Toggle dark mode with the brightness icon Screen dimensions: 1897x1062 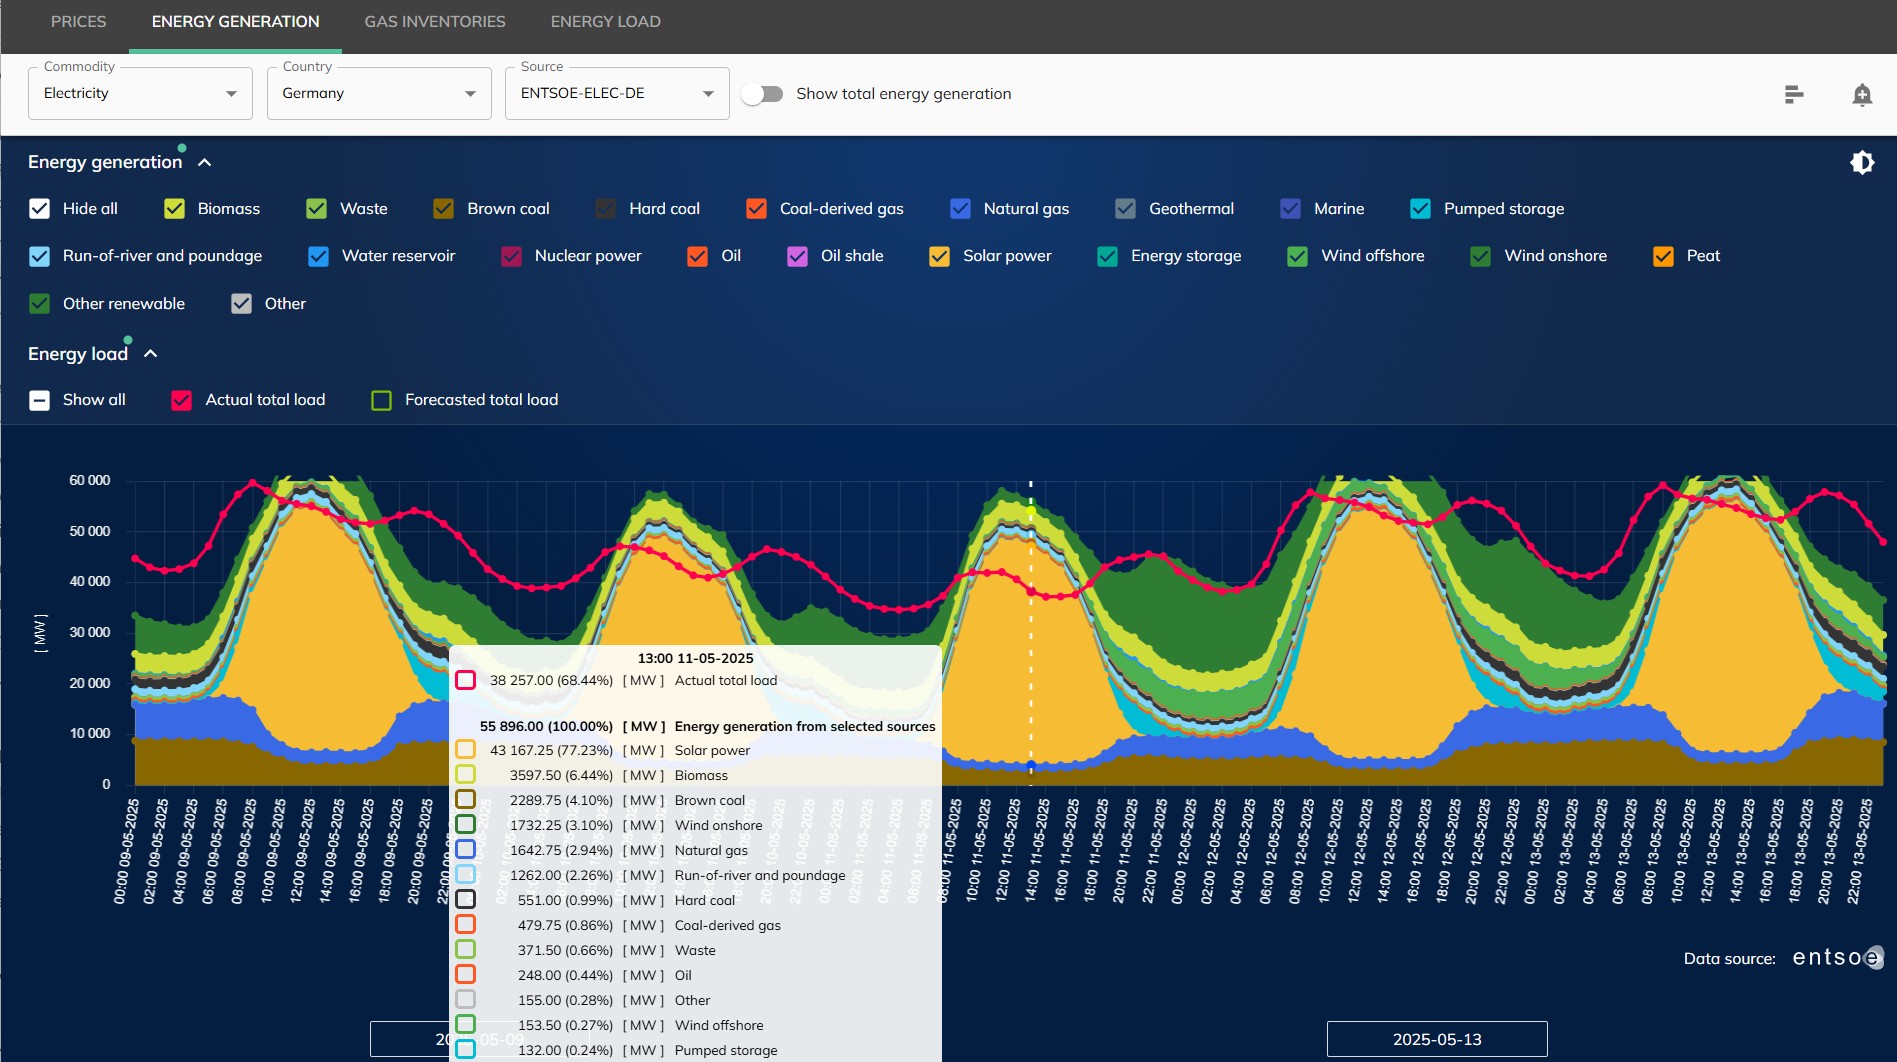tap(1862, 162)
